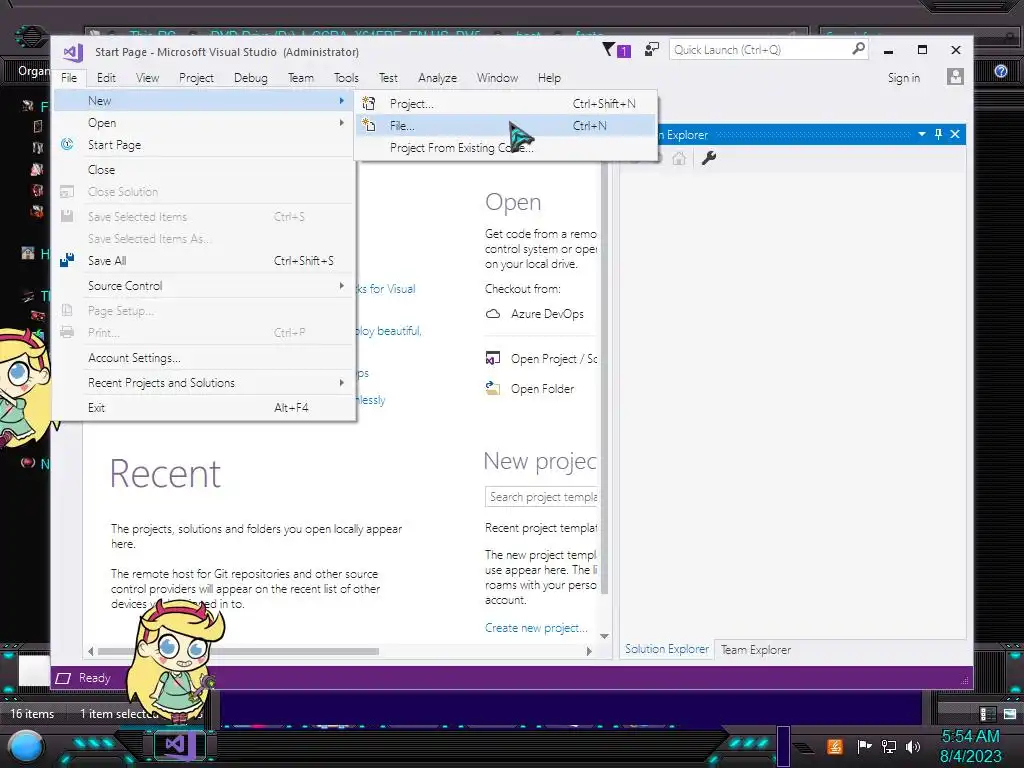The image size is (1024, 768).
Task: Open the Test menu
Action: pos(388,78)
